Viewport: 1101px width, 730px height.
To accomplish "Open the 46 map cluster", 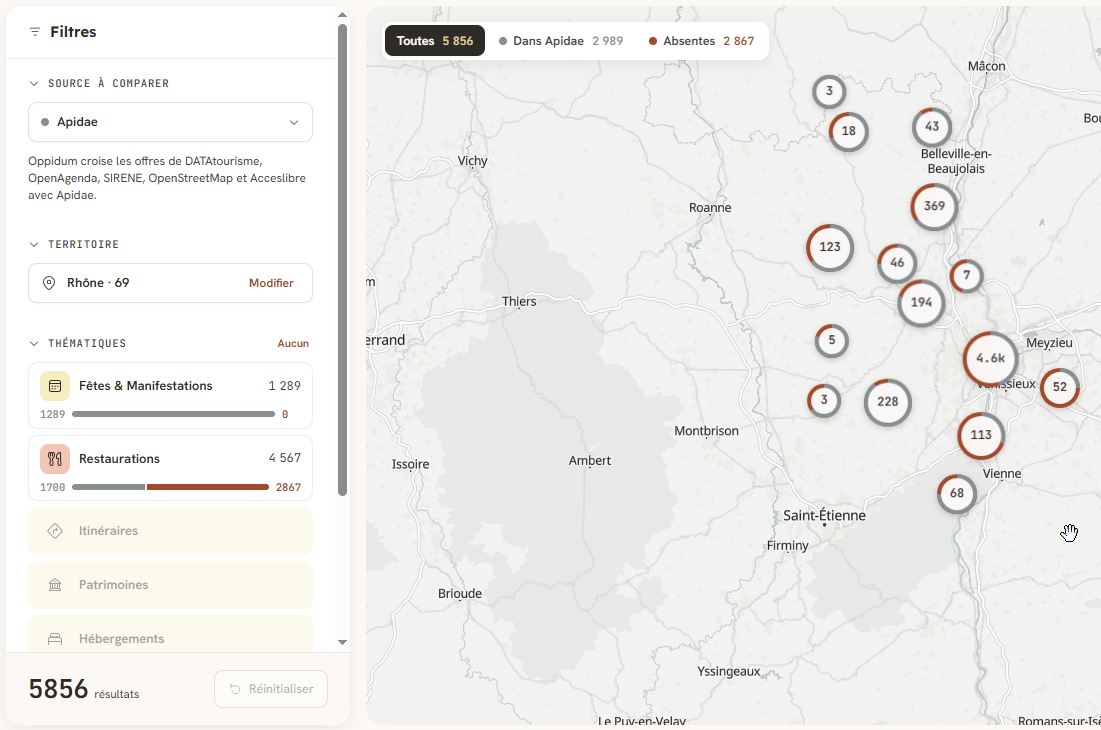I will click(897, 263).
